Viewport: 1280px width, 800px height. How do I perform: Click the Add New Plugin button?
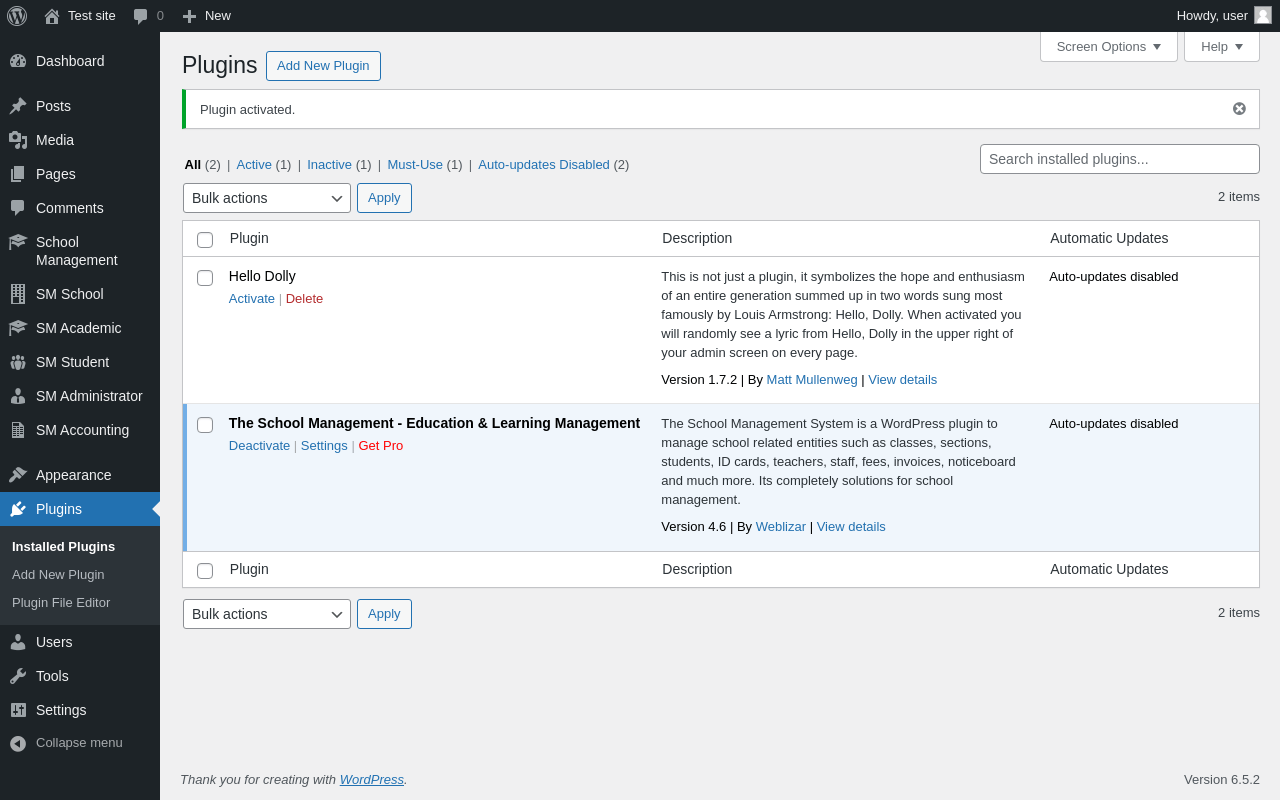click(323, 66)
